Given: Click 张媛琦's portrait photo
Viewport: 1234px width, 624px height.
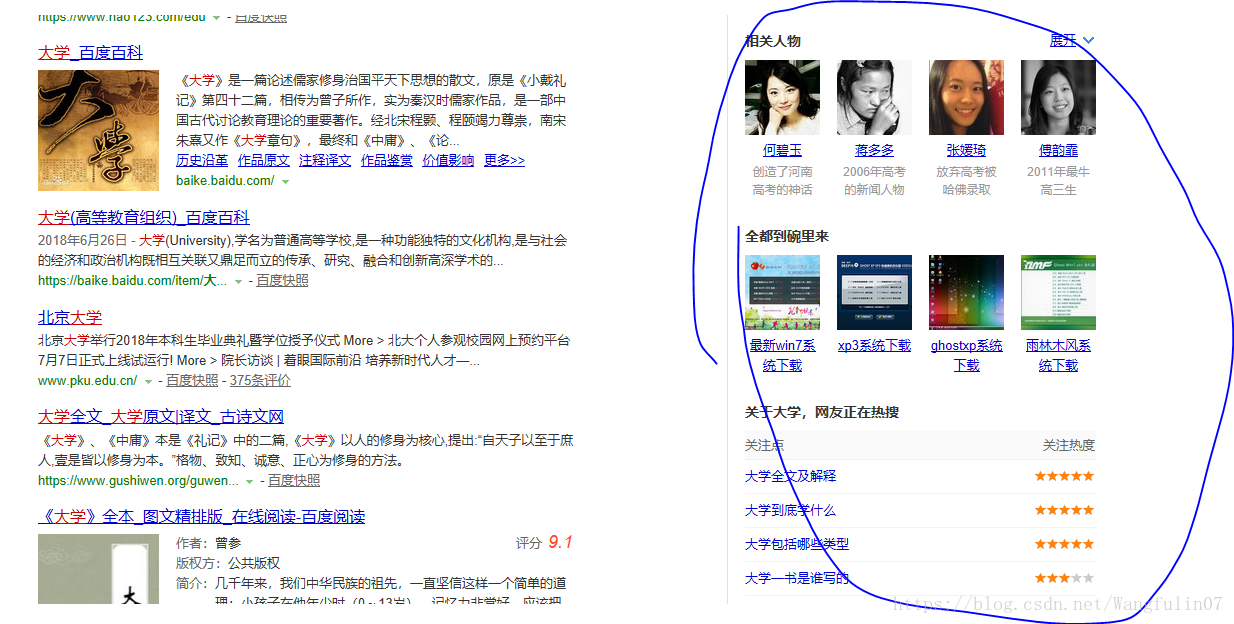Looking at the screenshot, I should coord(966,97).
